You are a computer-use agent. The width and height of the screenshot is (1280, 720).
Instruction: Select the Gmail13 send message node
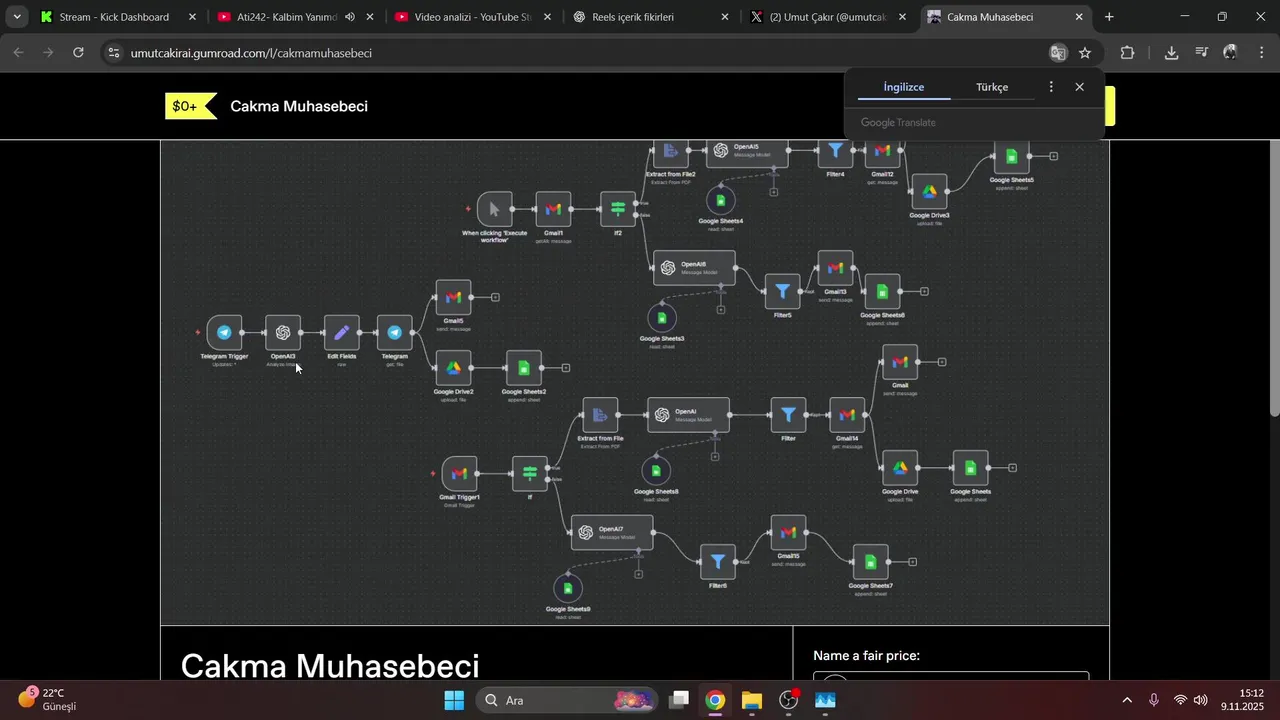tap(836, 268)
